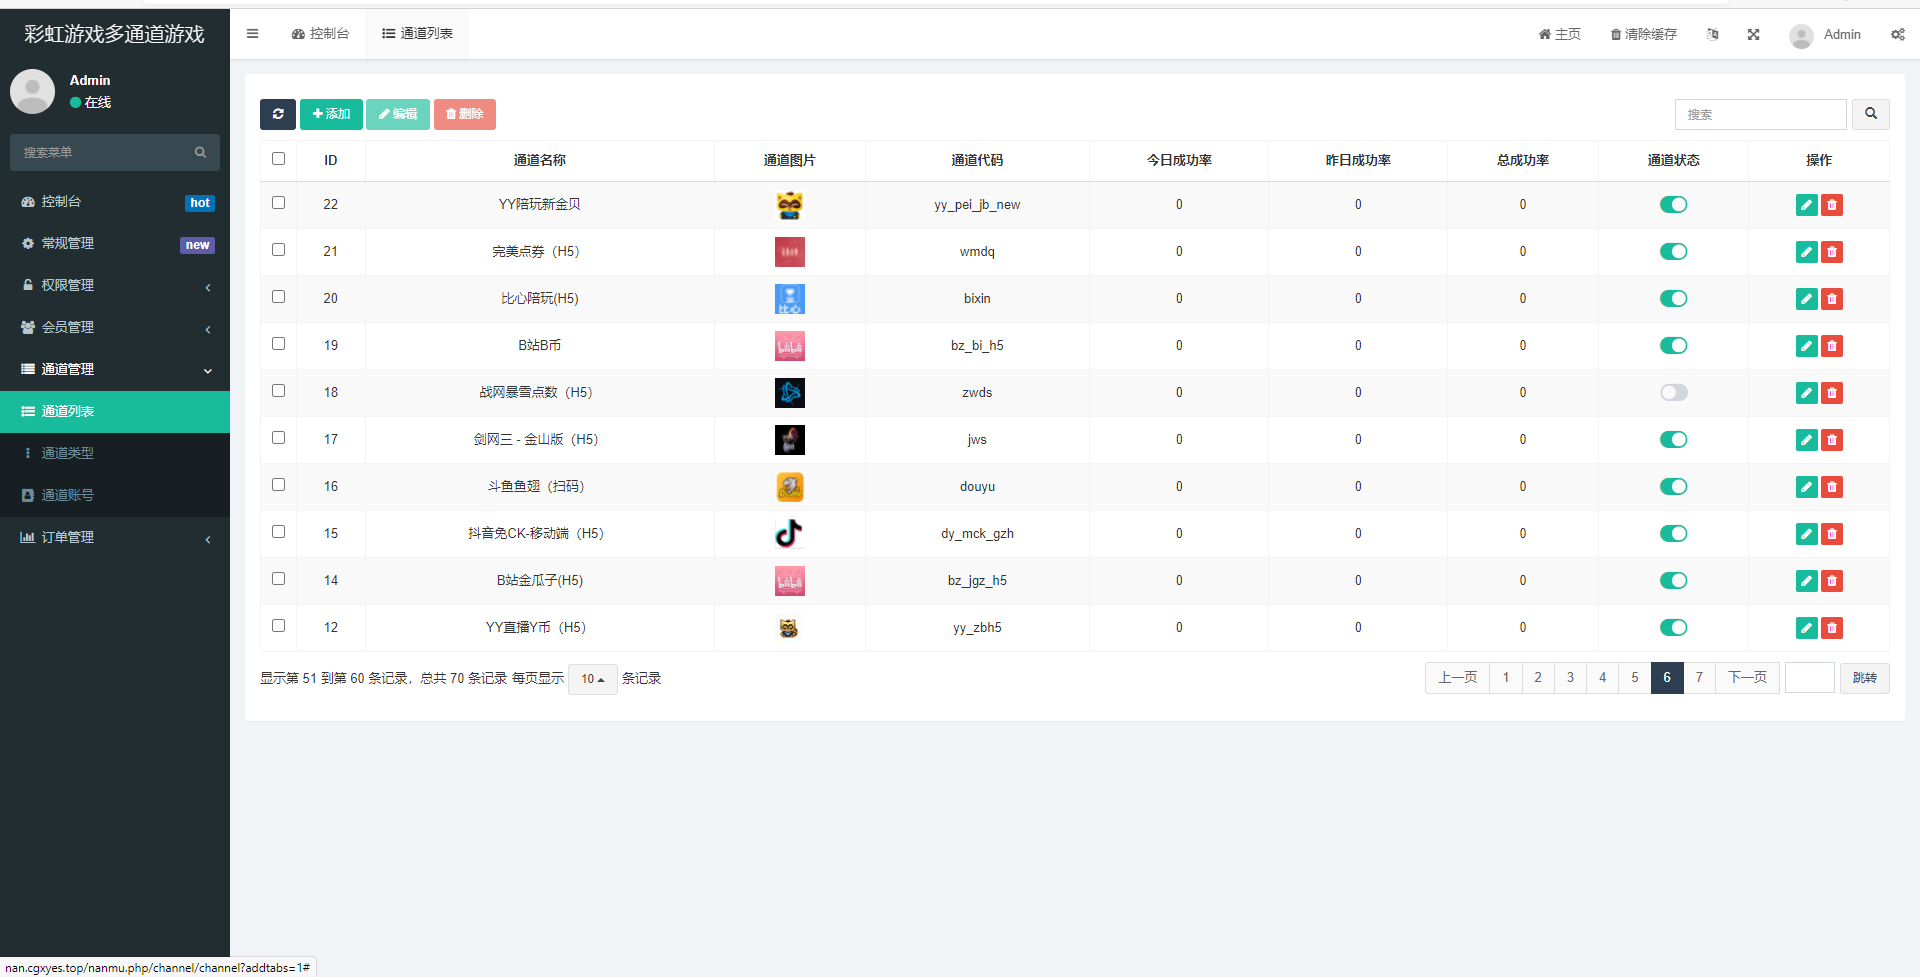
Task: Expand the 订单管理 sidebar menu
Action: (115, 538)
